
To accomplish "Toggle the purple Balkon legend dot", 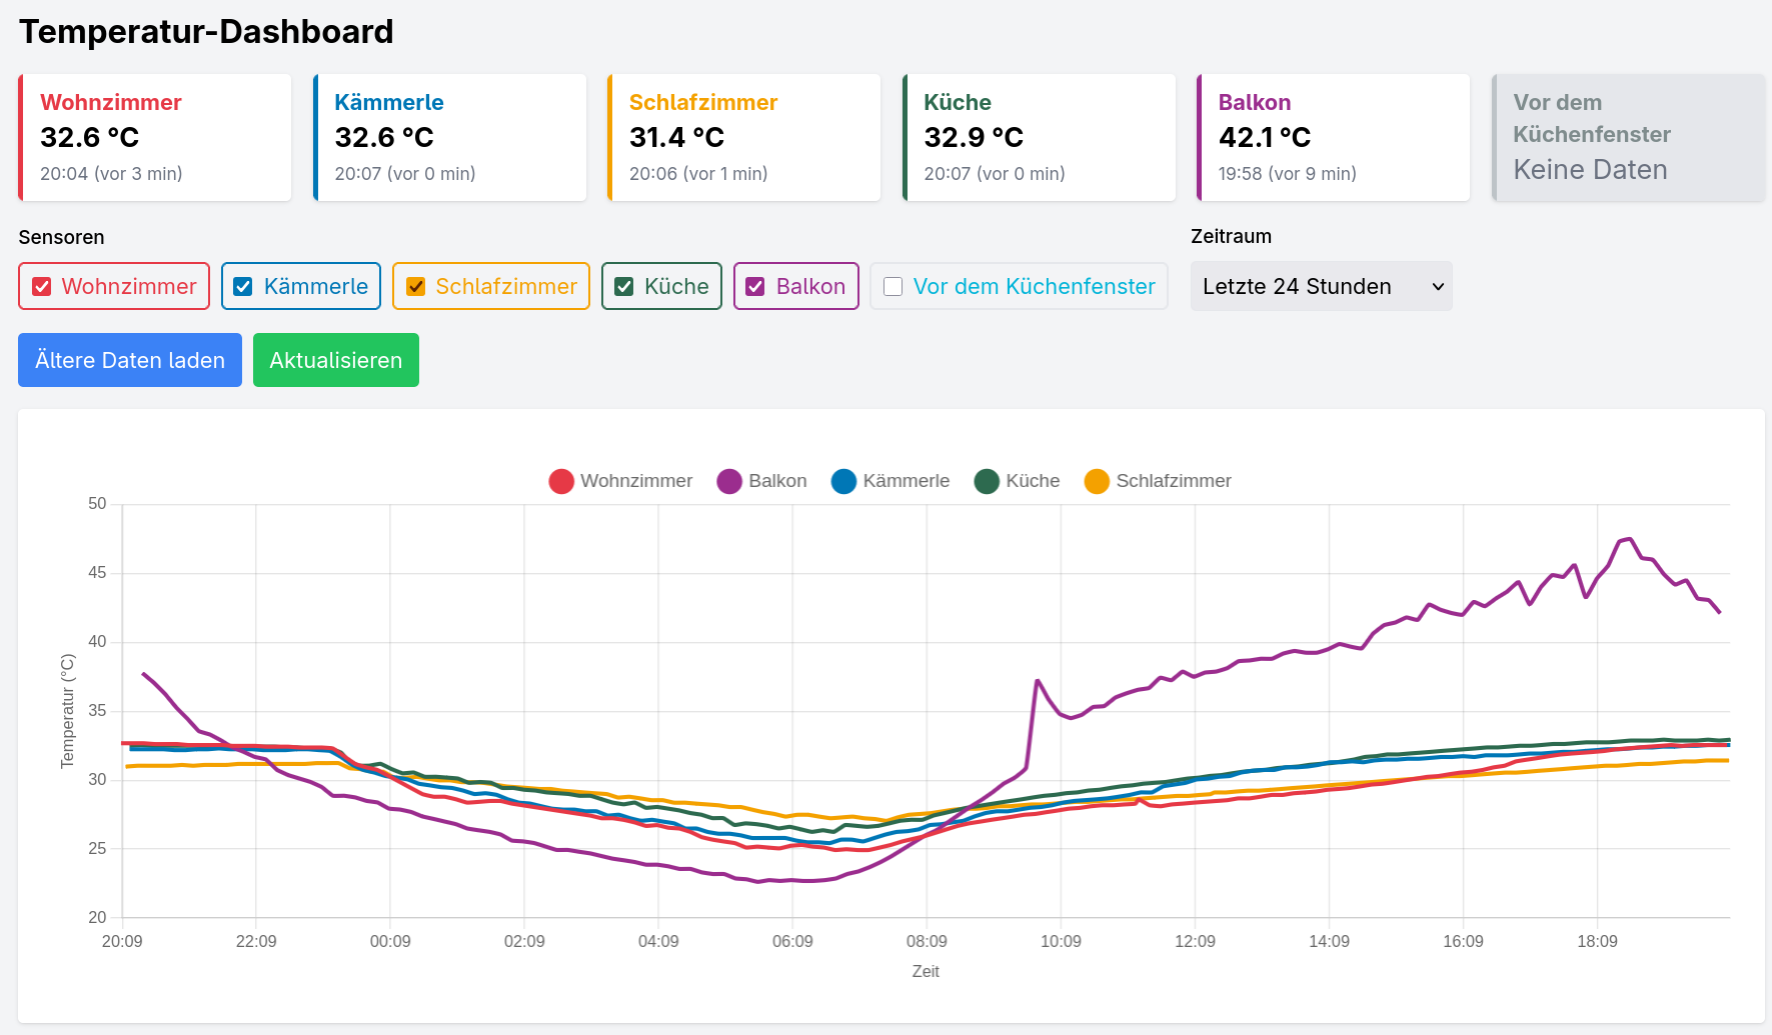I will (729, 481).
